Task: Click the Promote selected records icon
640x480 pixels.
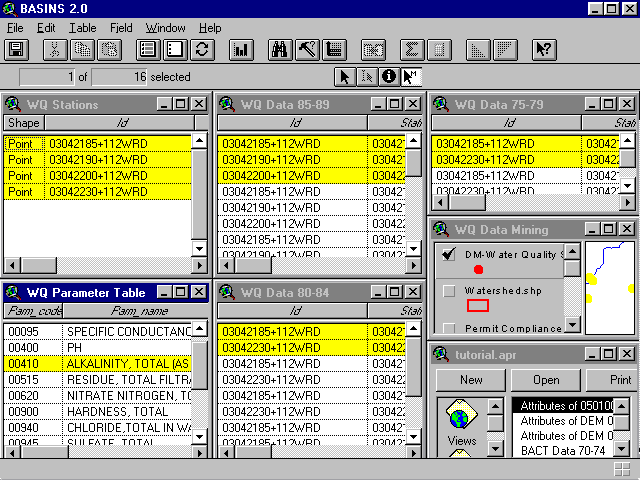Action: click(x=334, y=50)
